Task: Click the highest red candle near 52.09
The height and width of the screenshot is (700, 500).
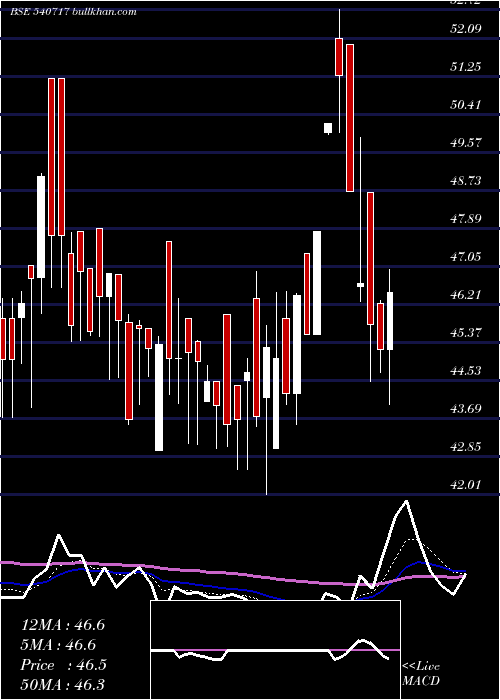Action: tap(339, 57)
